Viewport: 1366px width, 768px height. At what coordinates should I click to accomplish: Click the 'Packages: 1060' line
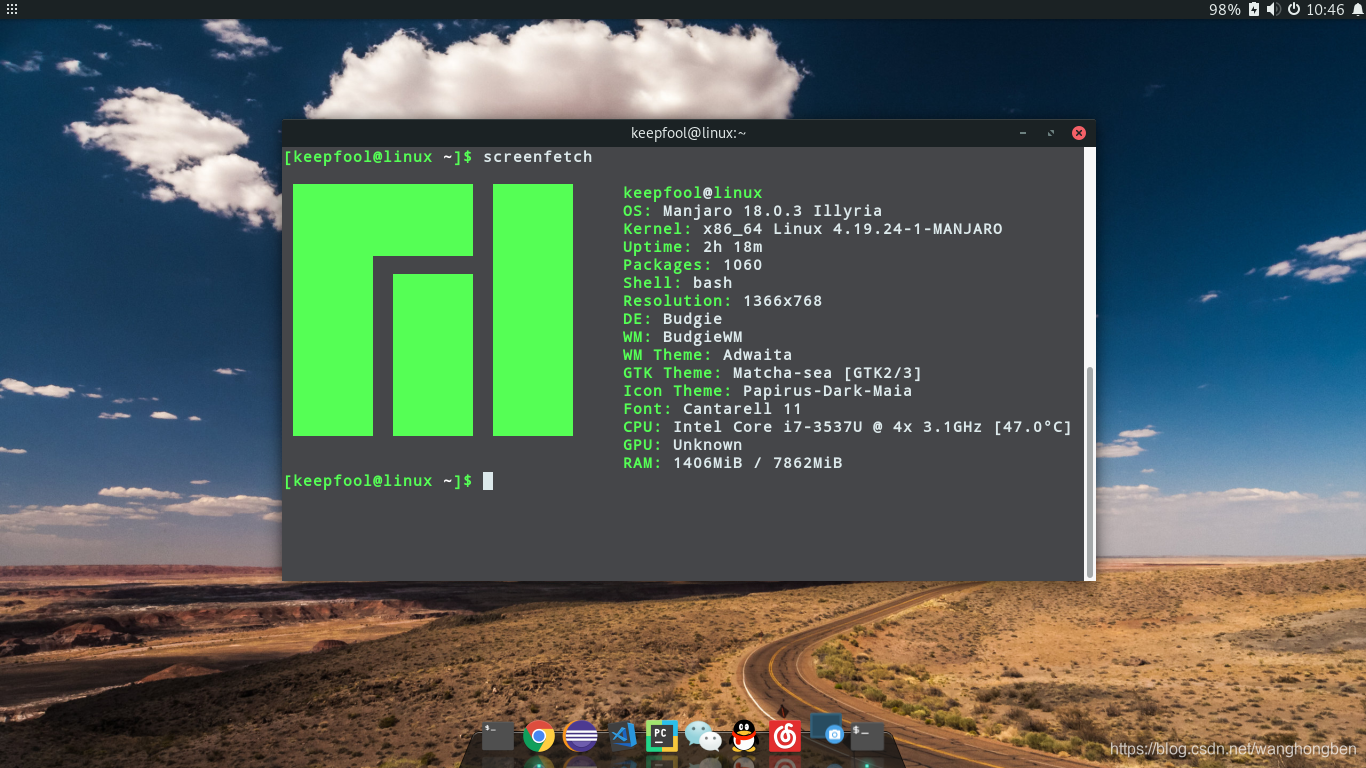tap(693, 265)
